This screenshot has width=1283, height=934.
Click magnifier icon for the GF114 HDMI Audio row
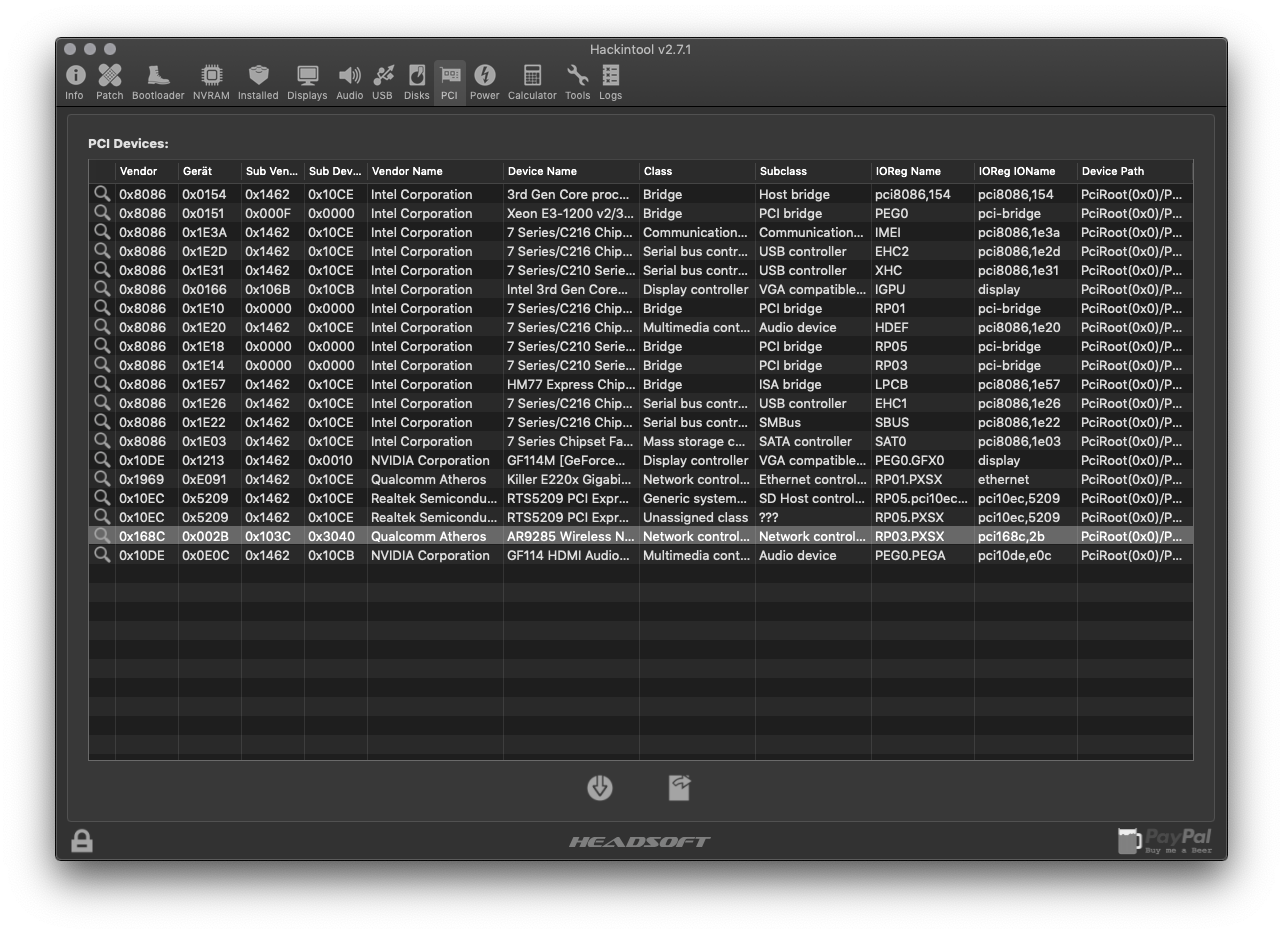[102, 555]
